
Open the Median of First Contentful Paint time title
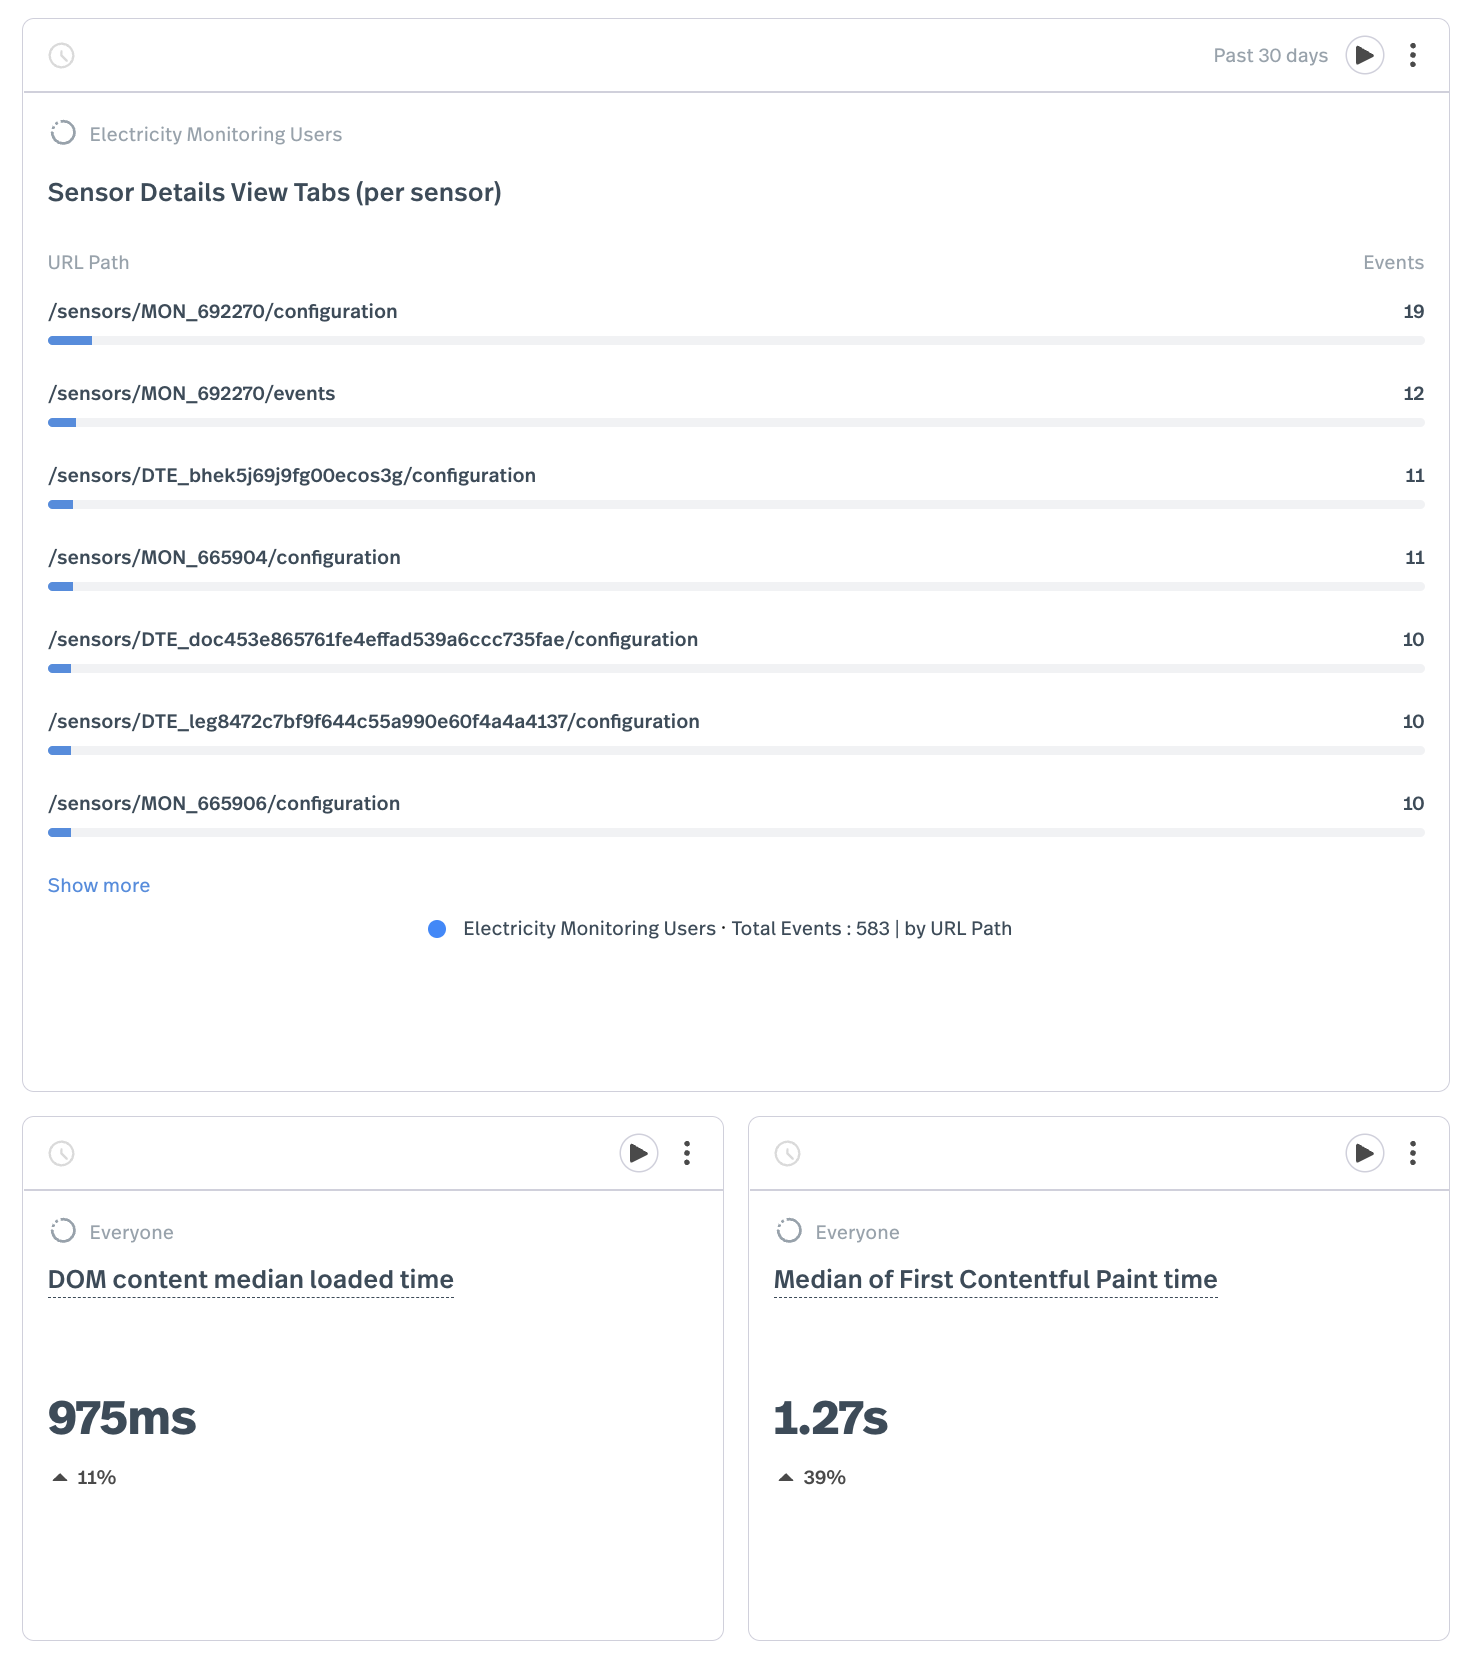coord(996,1279)
